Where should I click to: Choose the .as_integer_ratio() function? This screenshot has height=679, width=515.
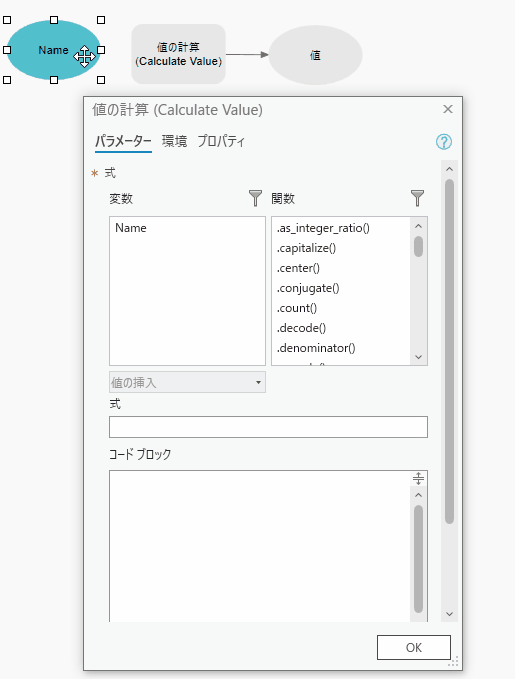(323, 228)
